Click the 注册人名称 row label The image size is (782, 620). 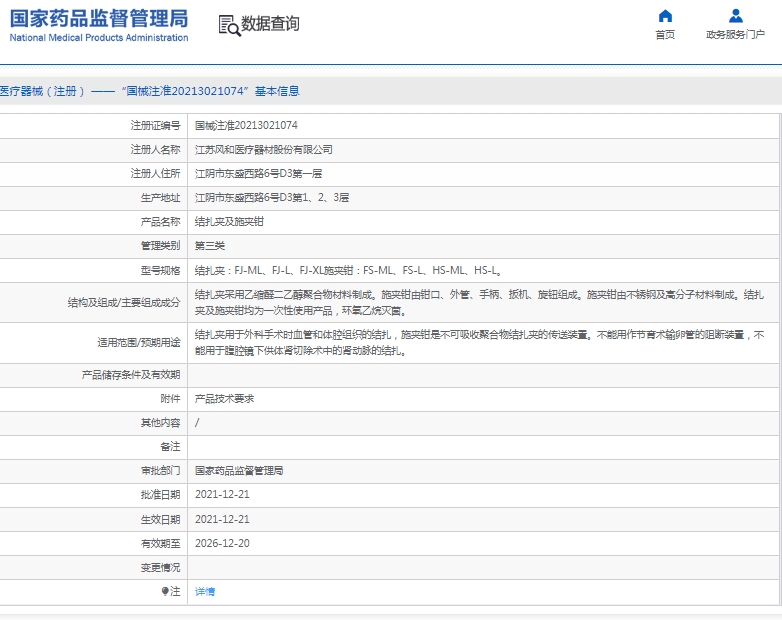click(x=155, y=150)
